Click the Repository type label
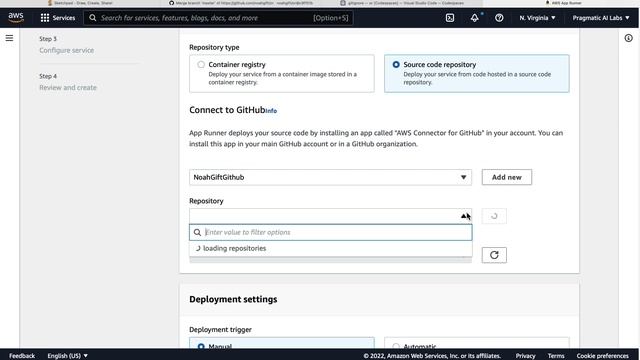This screenshot has width=640, height=360. click(214, 47)
